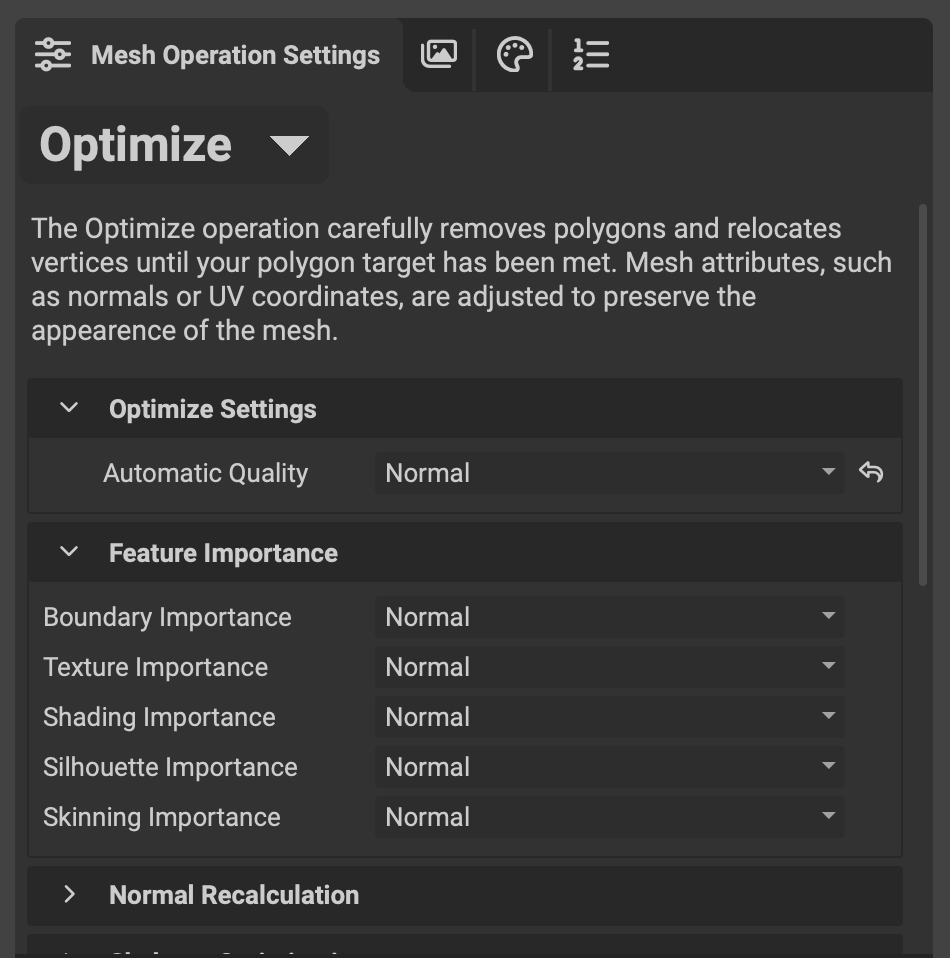The width and height of the screenshot is (950, 958).
Task: Click the chevron next to Optimize Settings
Action: 67,407
